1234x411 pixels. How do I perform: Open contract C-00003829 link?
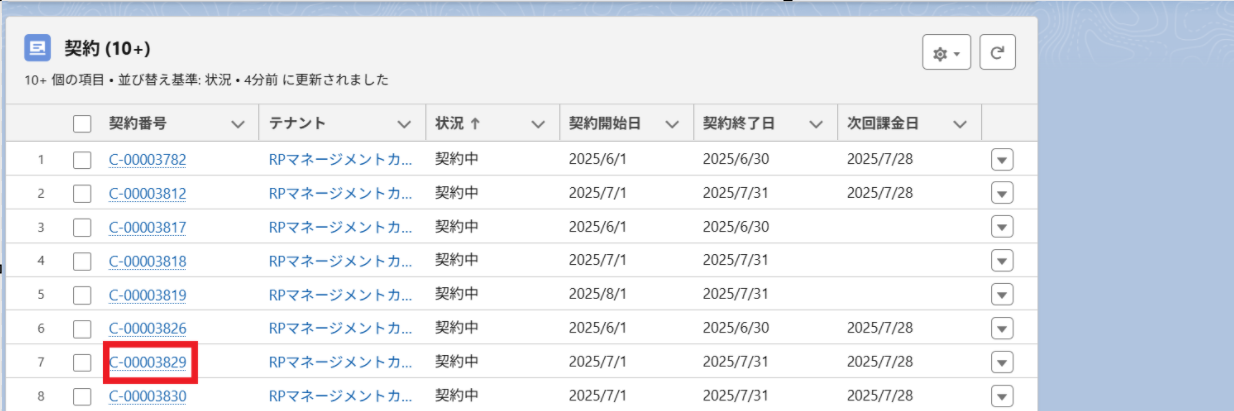point(148,362)
